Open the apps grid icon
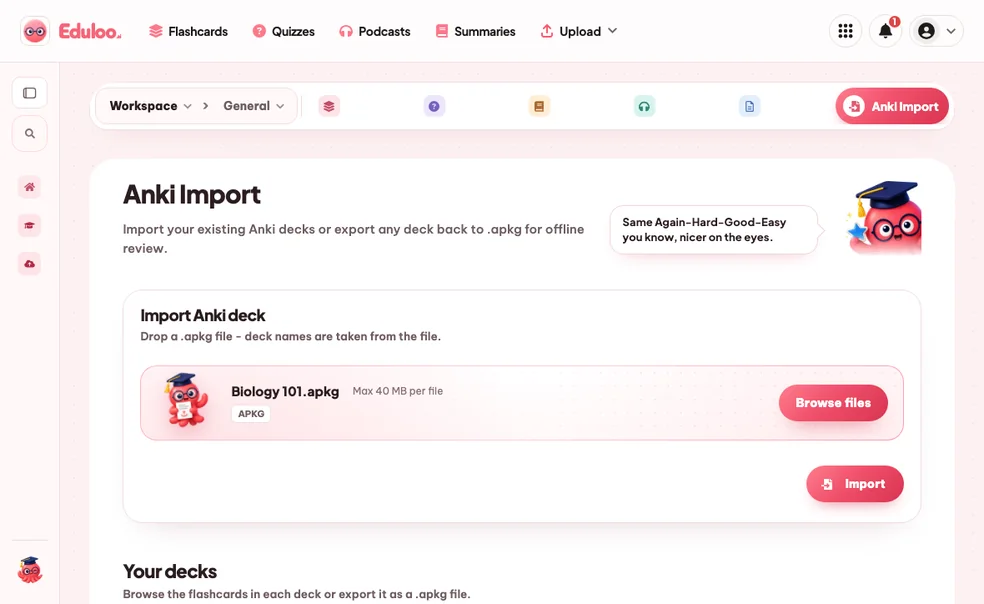This screenshot has height=604, width=984. tap(845, 31)
